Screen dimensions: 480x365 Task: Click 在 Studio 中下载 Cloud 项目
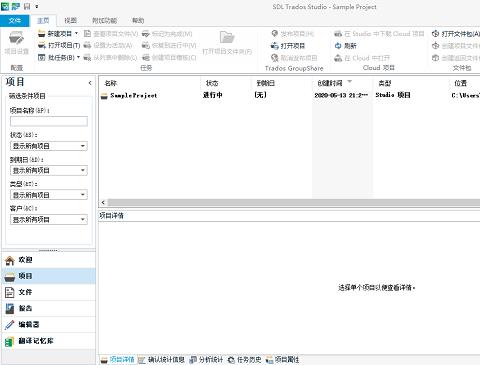click(379, 34)
